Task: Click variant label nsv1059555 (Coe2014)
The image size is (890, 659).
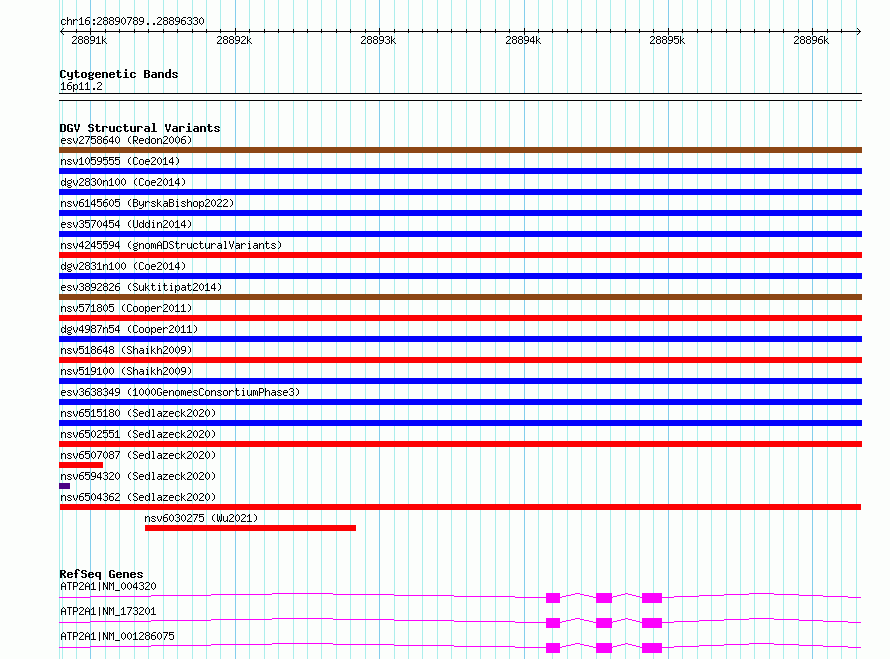Action: [120, 161]
